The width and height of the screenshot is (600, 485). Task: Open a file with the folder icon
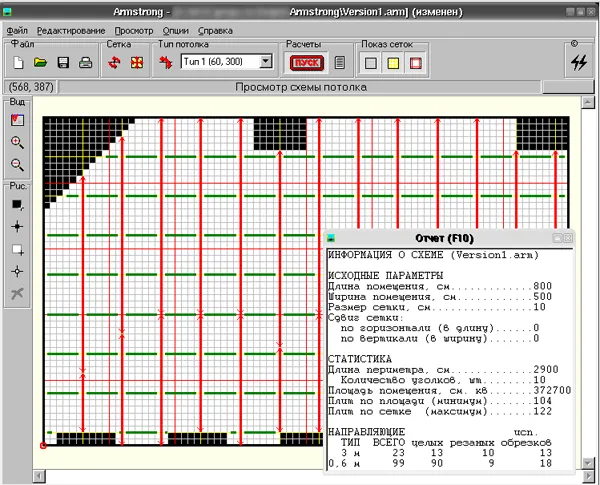coord(40,62)
